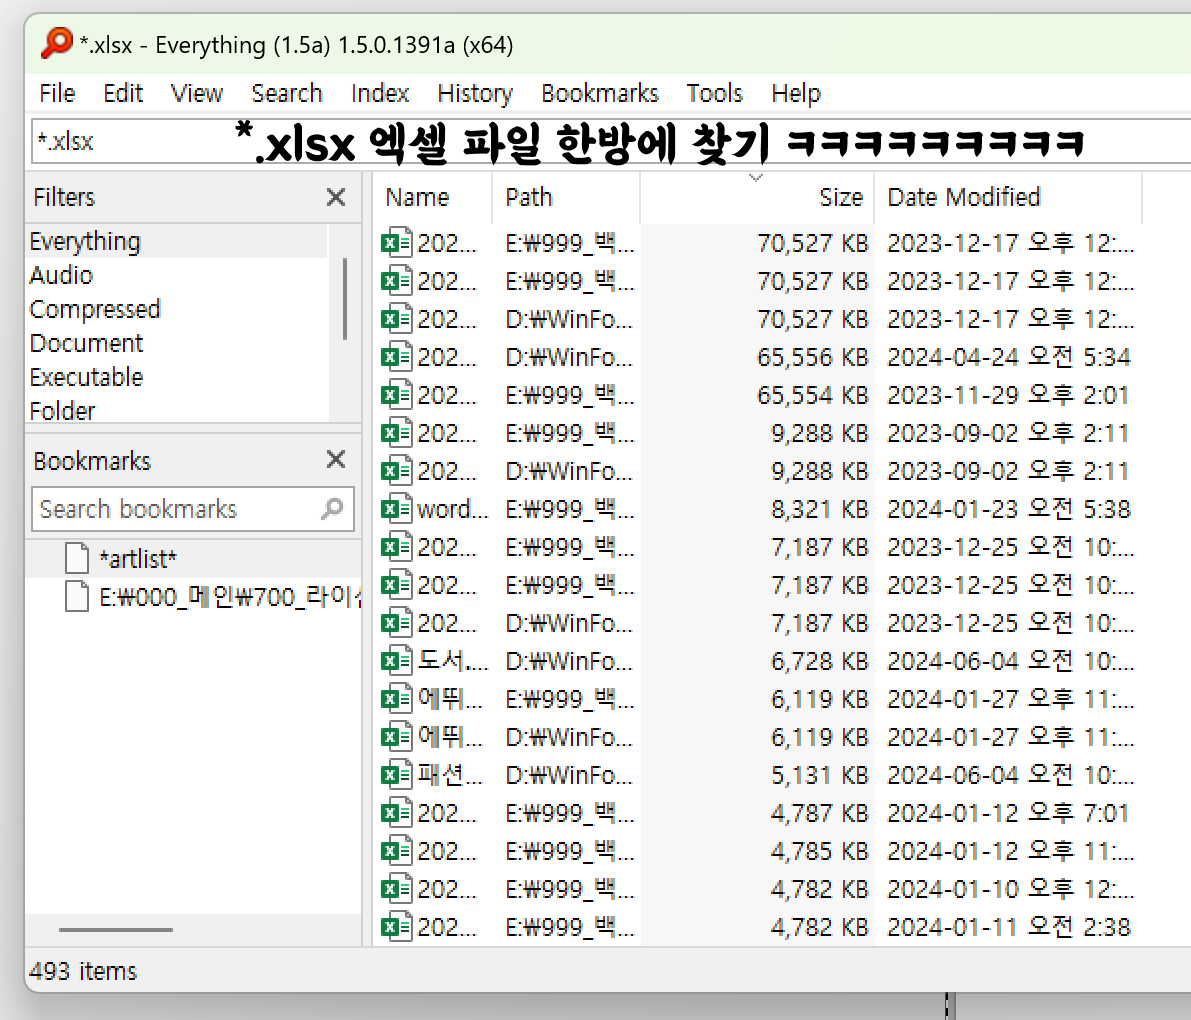Click Excel icon of 4,787 KB file
This screenshot has height=1020, width=1191.
(396, 813)
